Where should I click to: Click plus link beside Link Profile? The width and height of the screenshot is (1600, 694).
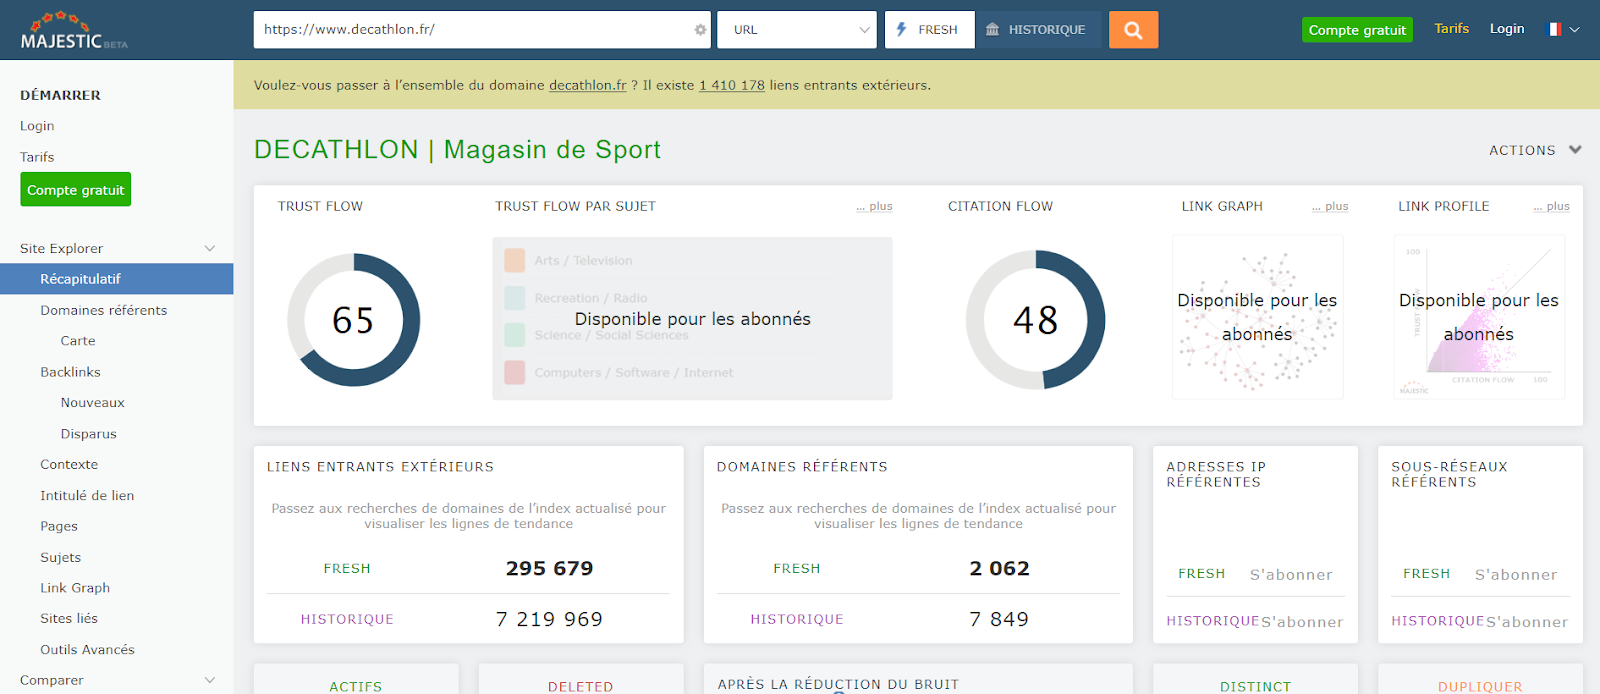pos(1552,207)
